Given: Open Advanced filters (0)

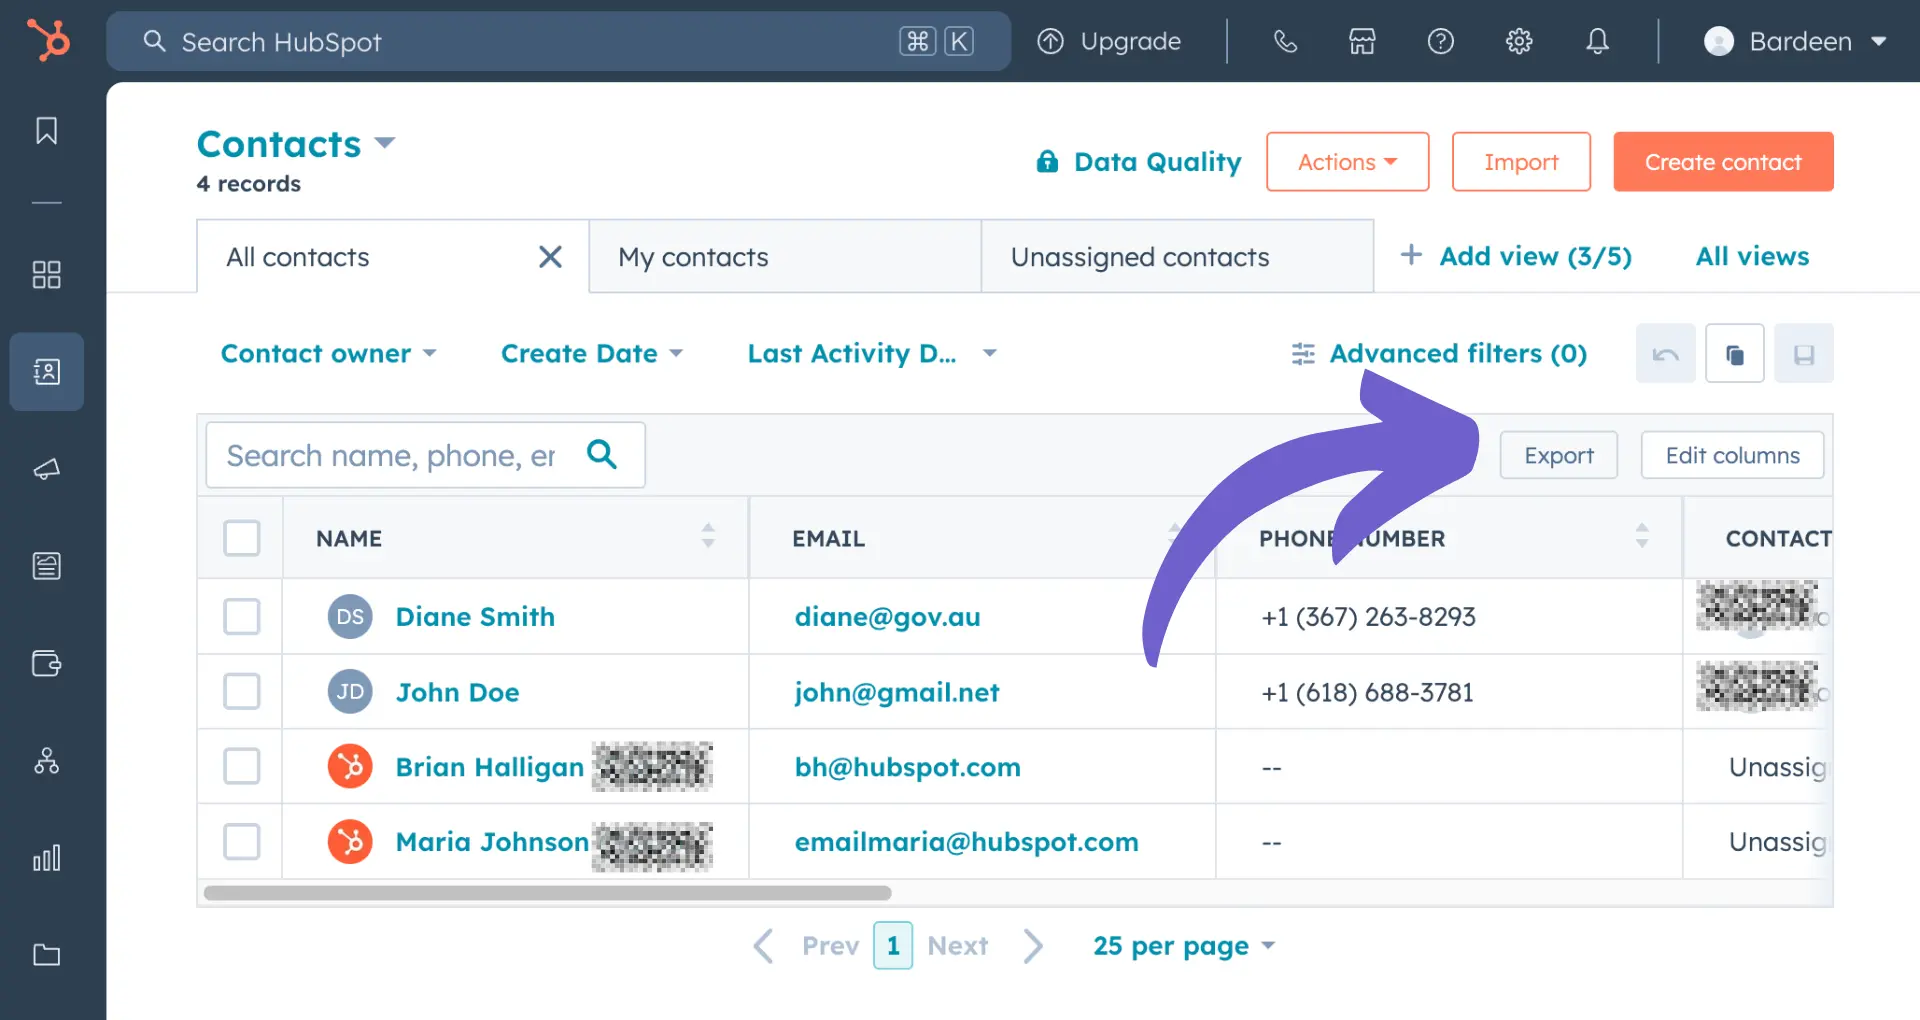Looking at the screenshot, I should pyautogui.click(x=1439, y=353).
